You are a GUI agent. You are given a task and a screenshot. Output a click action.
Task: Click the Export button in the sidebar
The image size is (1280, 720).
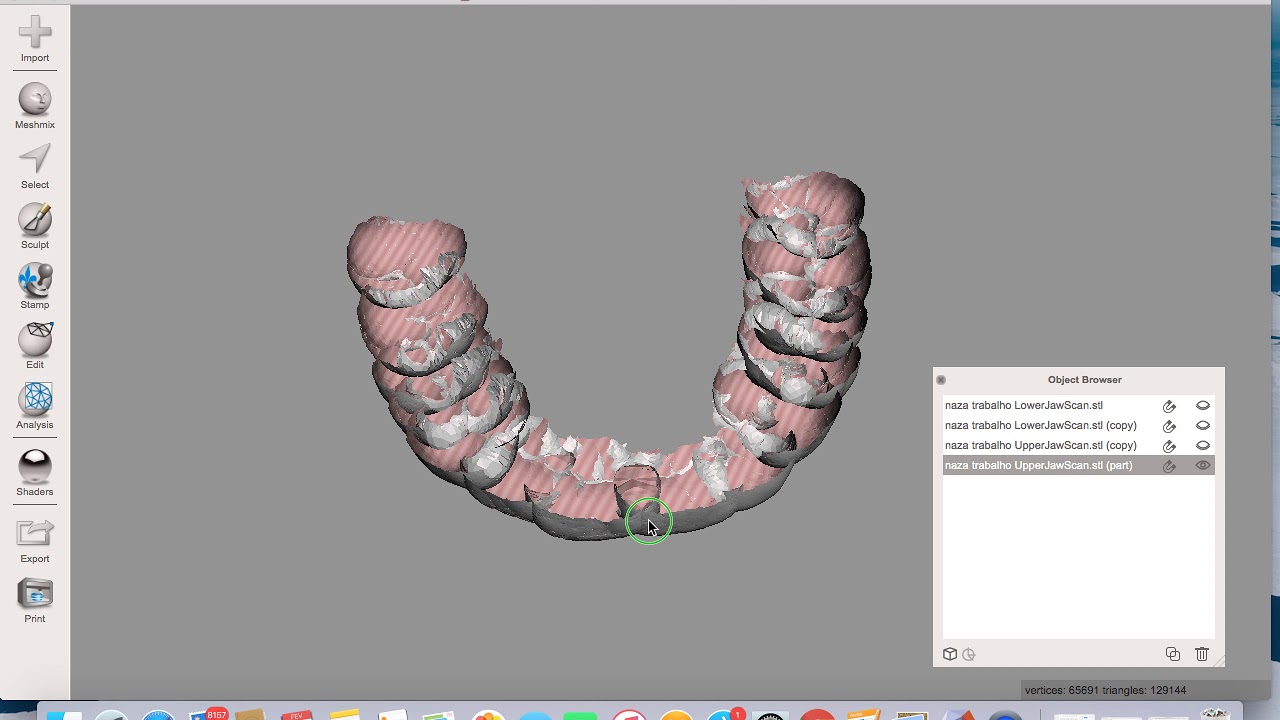click(35, 541)
